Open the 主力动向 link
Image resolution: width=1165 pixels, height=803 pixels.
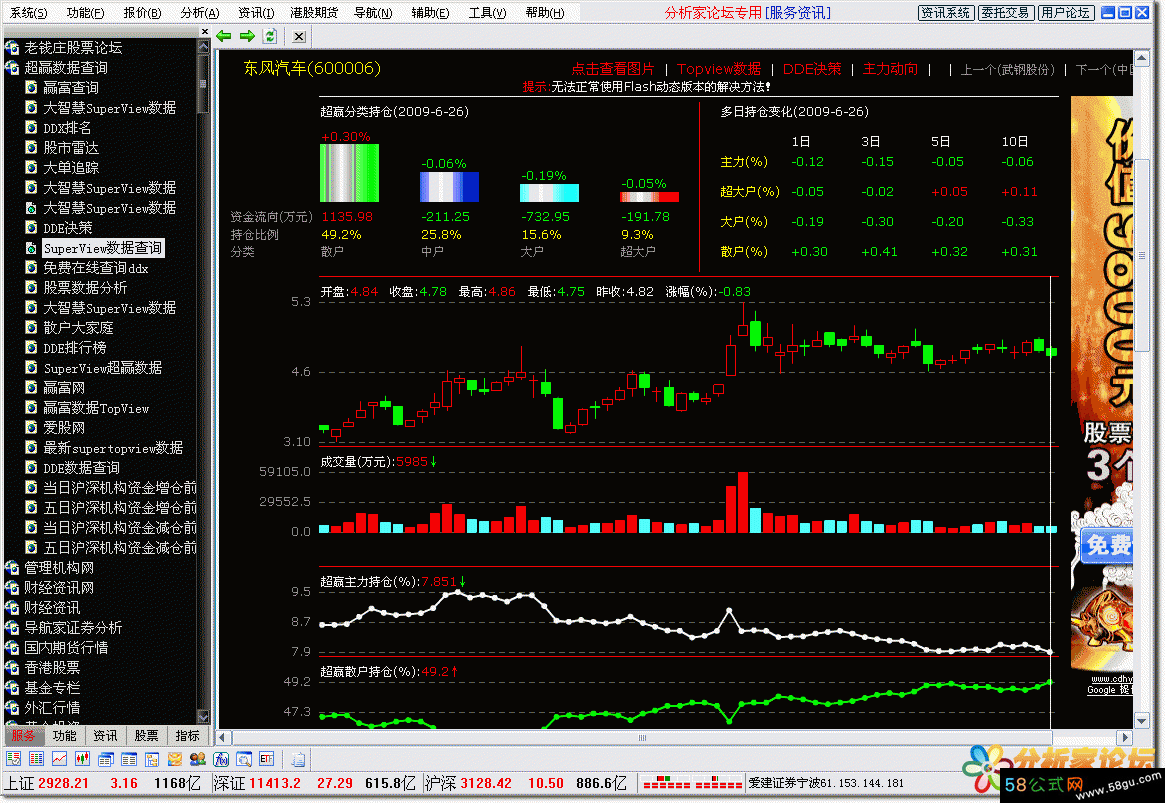tap(890, 69)
